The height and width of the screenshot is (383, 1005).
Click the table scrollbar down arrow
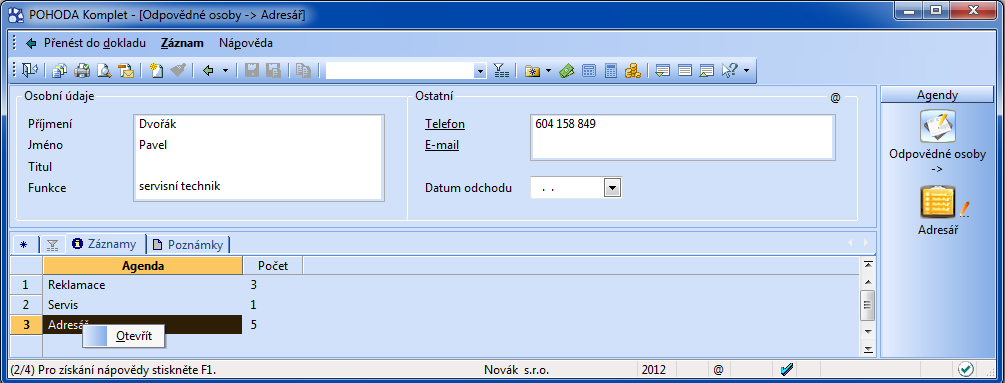868,332
